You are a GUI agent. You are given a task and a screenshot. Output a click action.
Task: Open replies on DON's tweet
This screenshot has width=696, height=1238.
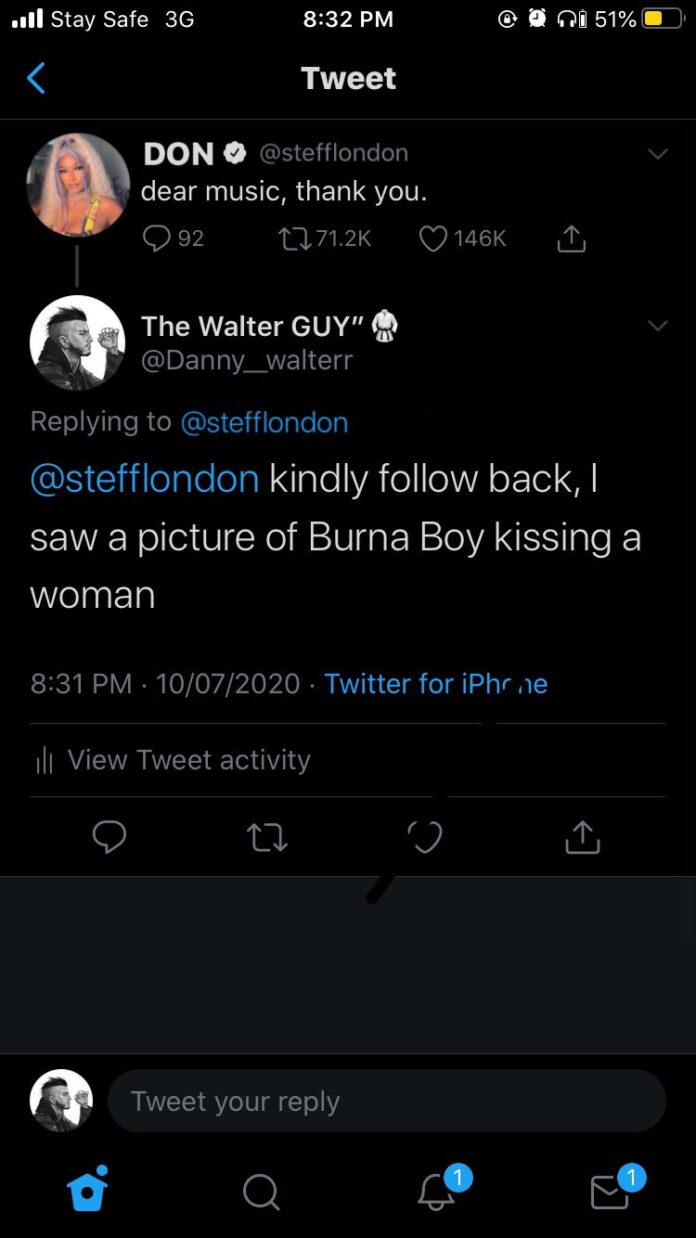tap(158, 238)
